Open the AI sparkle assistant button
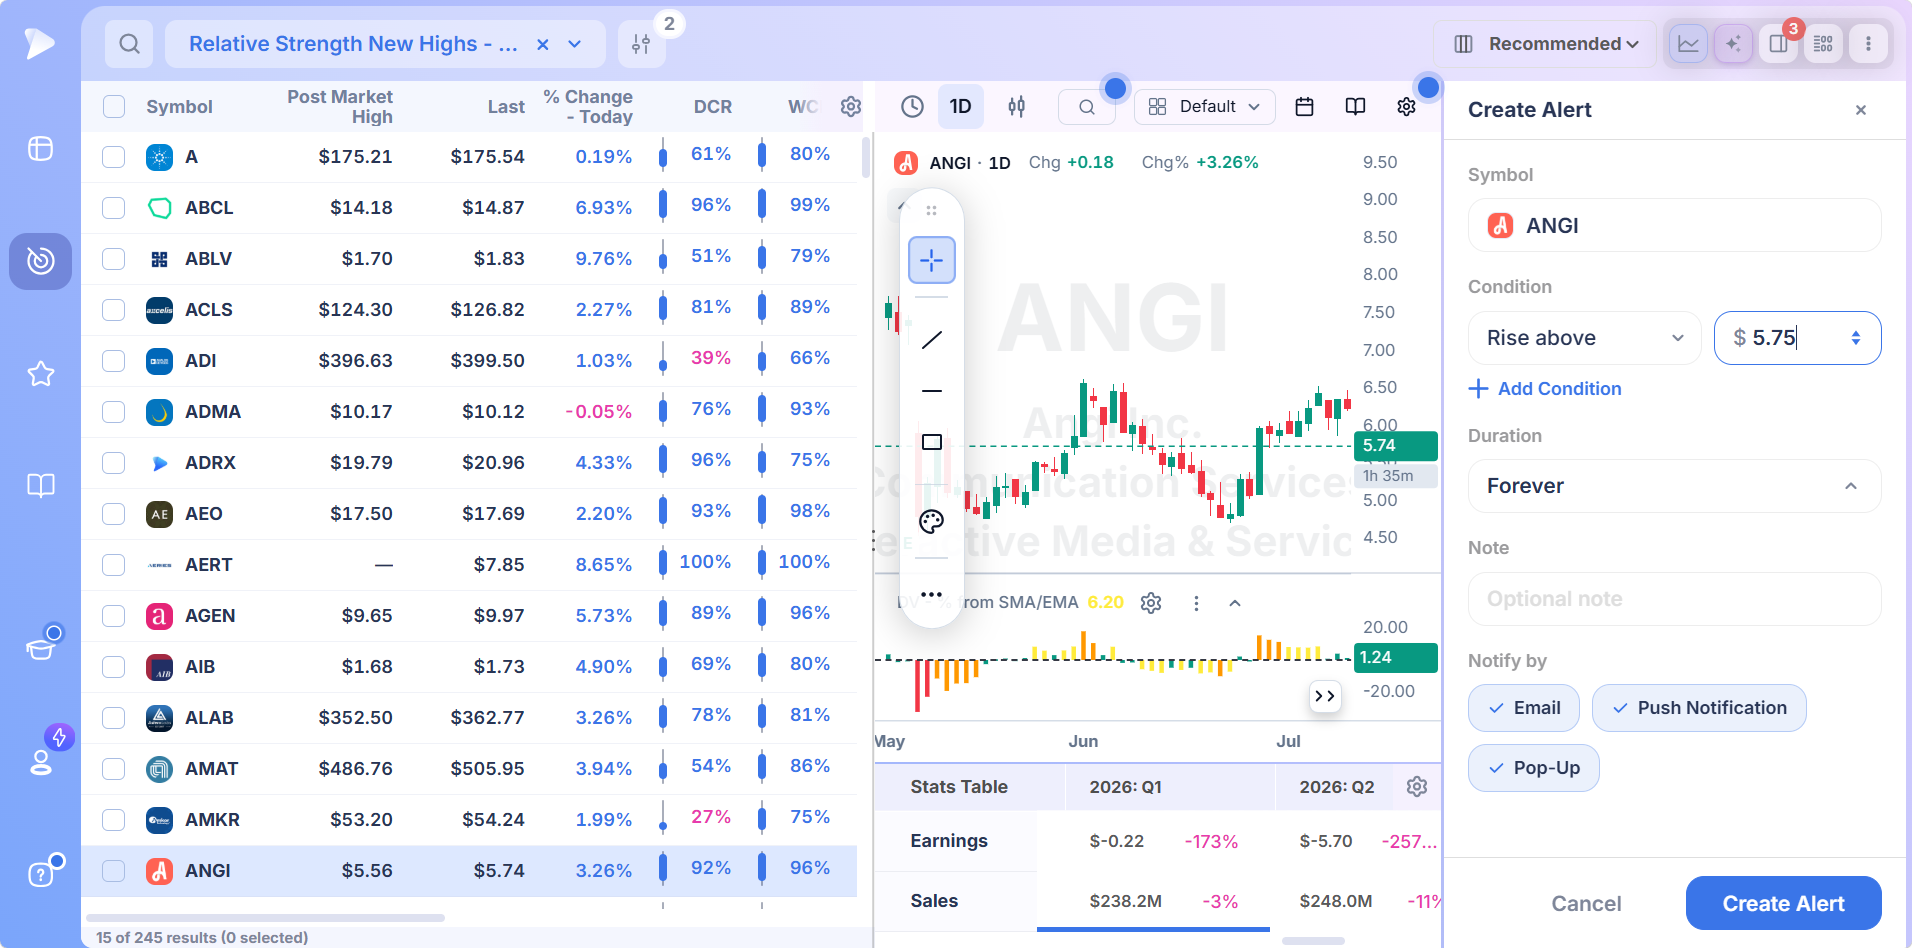The image size is (1912, 948). pyautogui.click(x=1733, y=44)
